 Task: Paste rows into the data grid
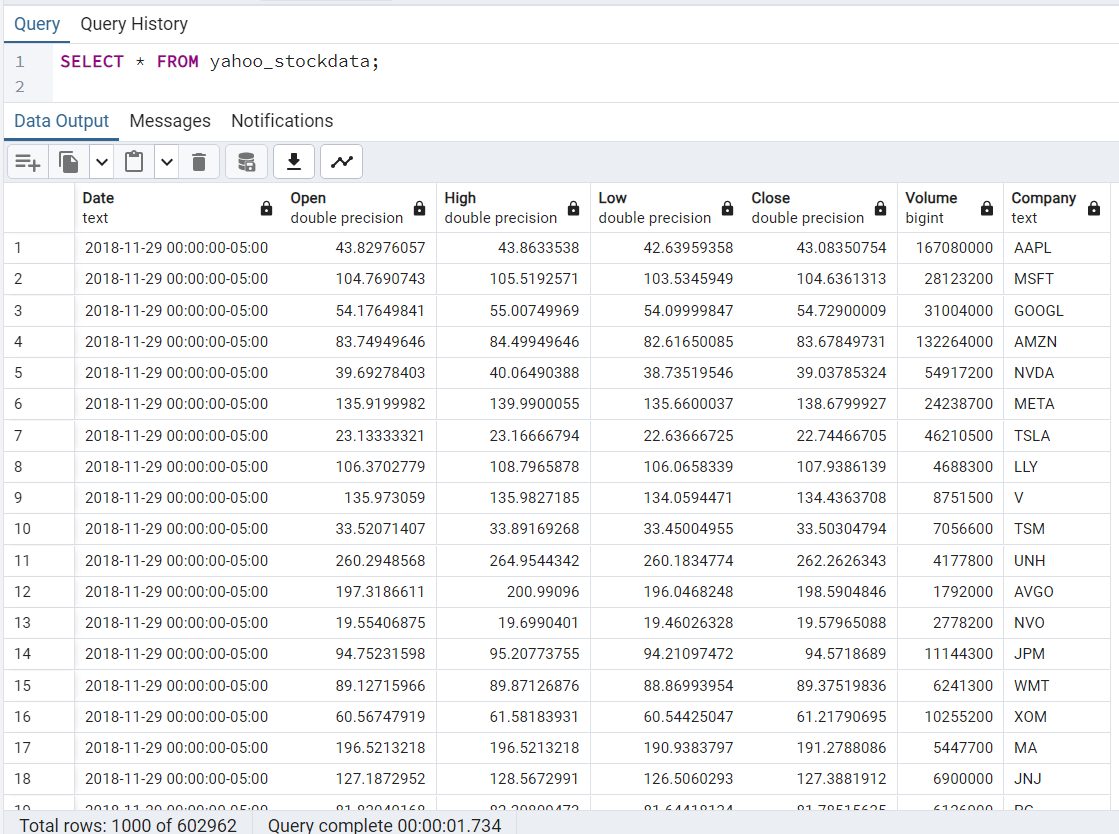(x=134, y=161)
